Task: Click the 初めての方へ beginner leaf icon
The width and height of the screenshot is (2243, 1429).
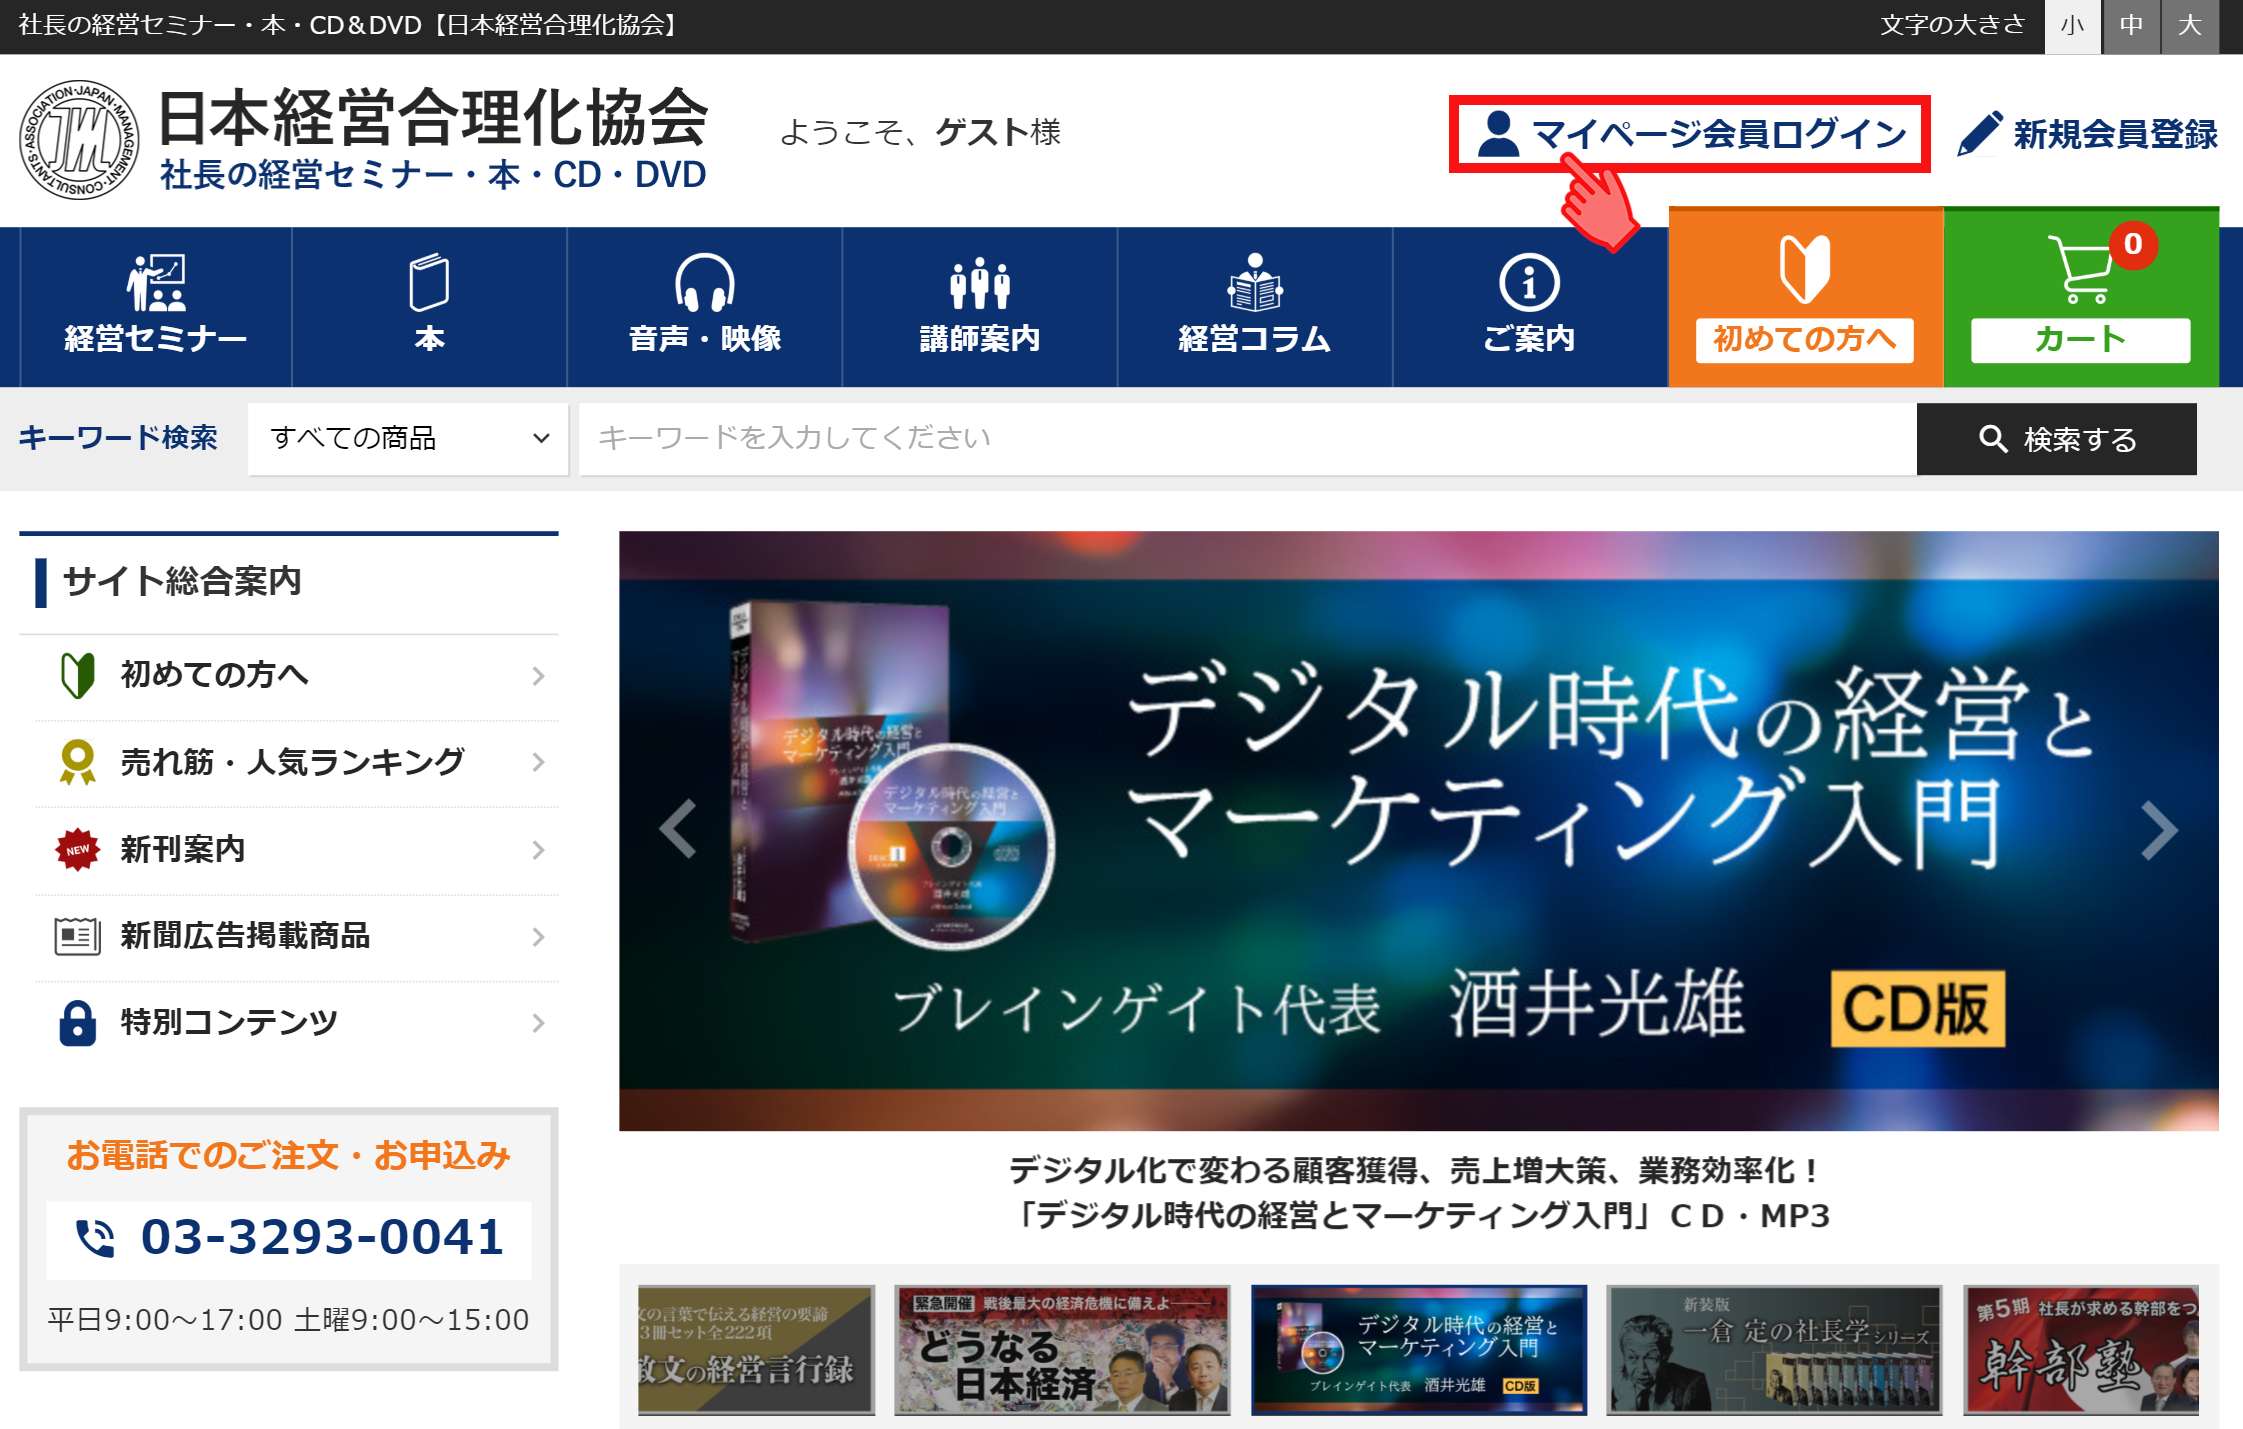Action: click(x=1804, y=268)
